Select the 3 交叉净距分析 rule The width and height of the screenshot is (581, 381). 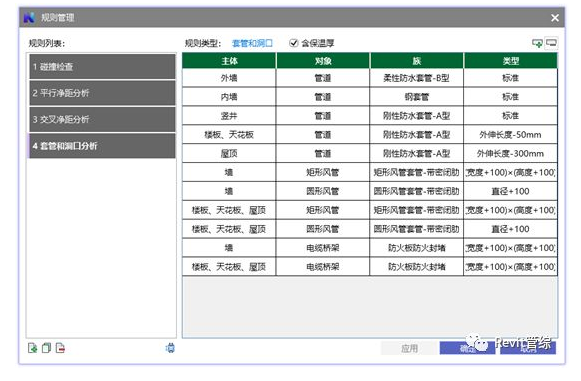coord(102,119)
